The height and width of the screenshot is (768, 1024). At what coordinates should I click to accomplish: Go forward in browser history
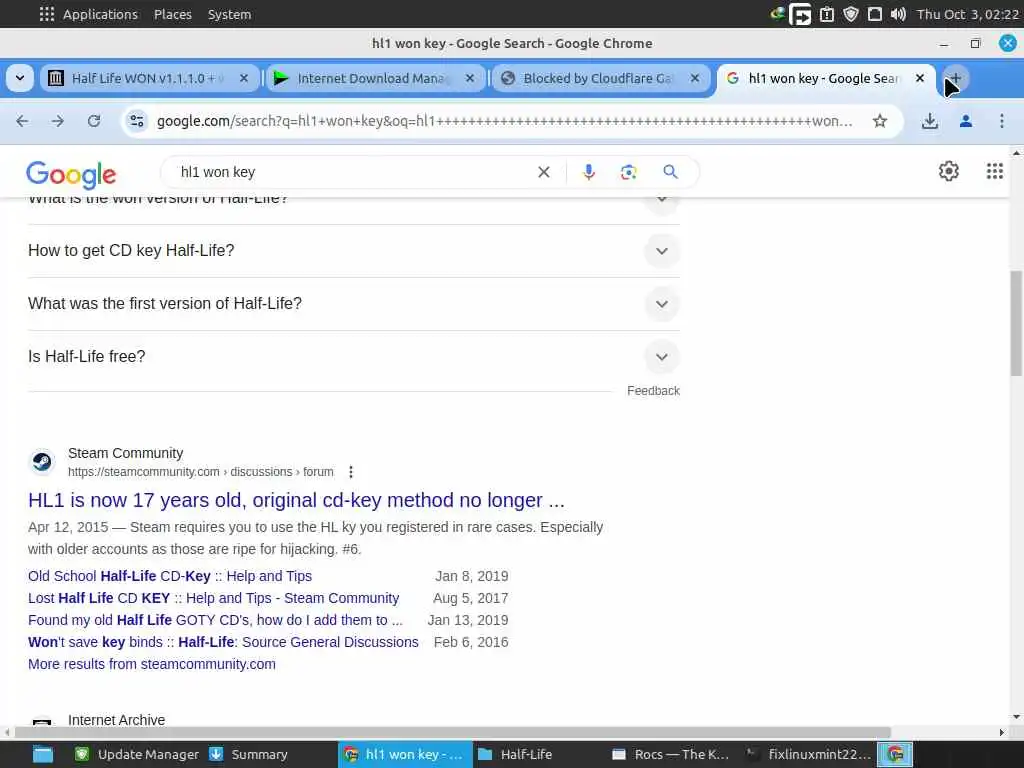tap(58, 121)
